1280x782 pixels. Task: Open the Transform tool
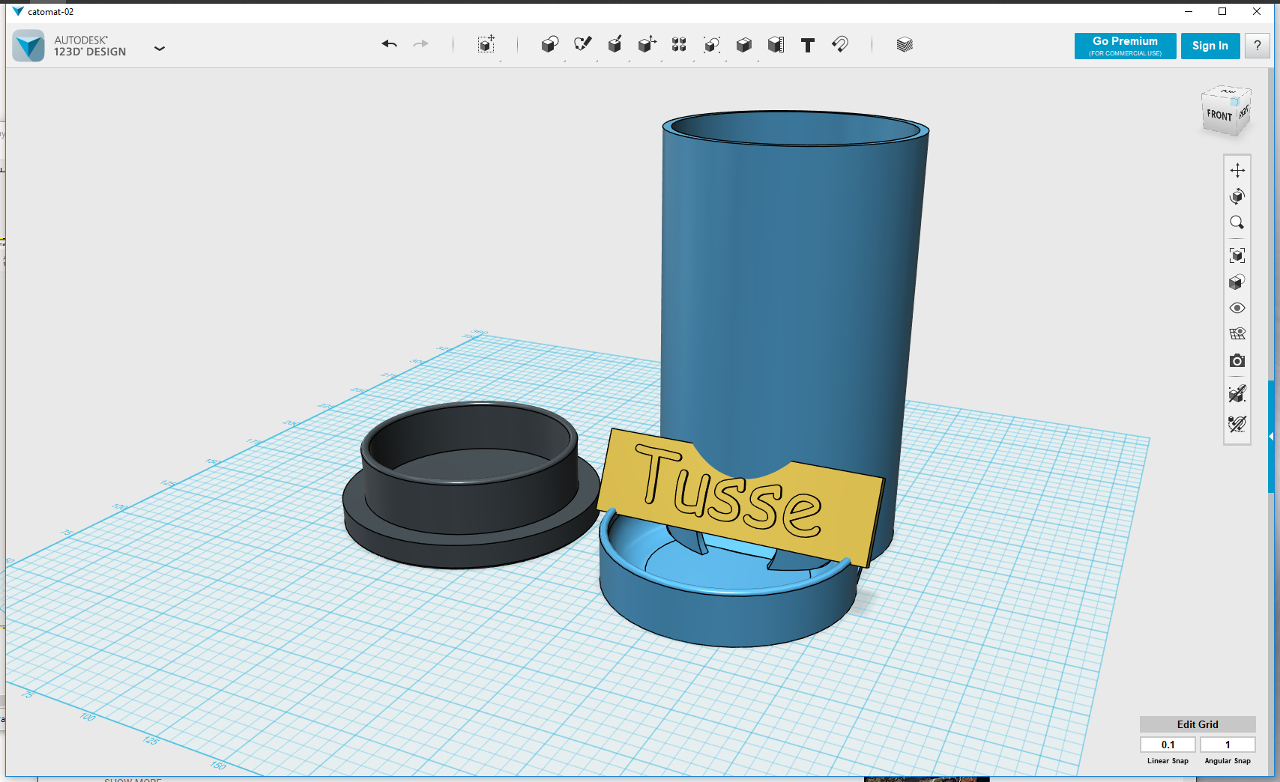[486, 45]
